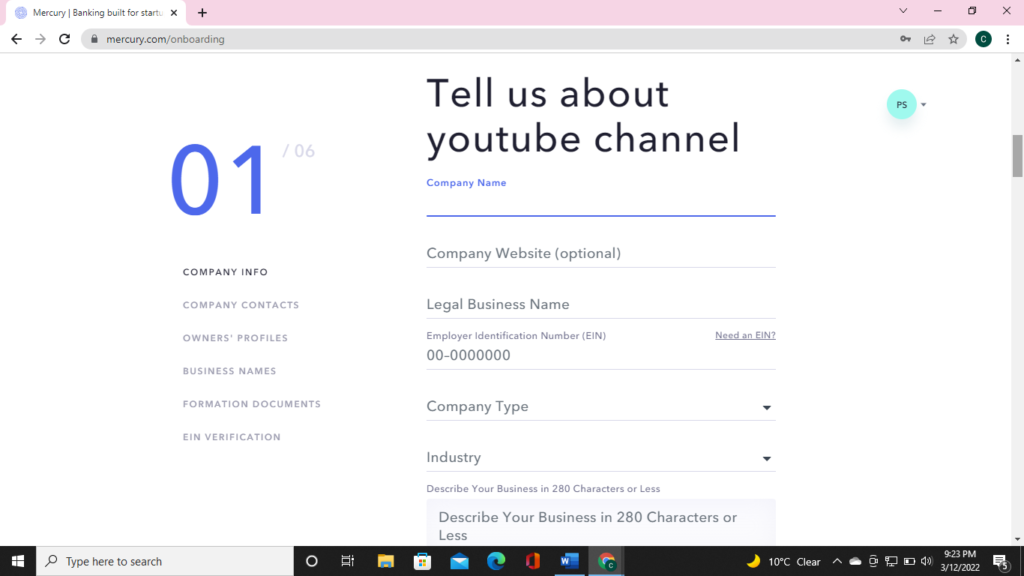Image resolution: width=1024 pixels, height=576 pixels.
Task: Click the Company Website (optional) field
Action: 601,253
